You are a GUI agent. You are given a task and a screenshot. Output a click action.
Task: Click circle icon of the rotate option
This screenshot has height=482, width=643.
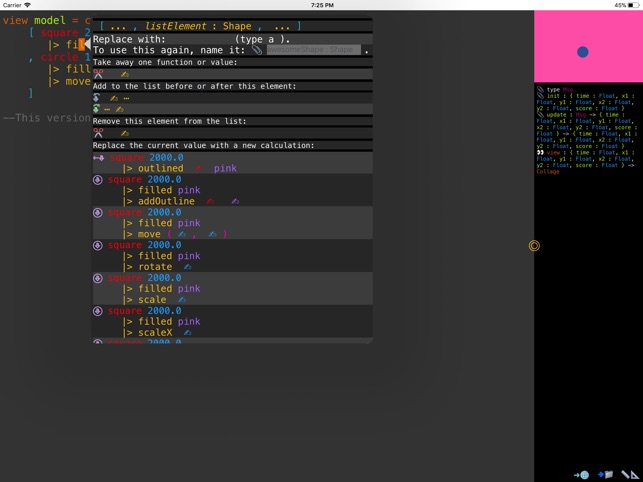98,245
